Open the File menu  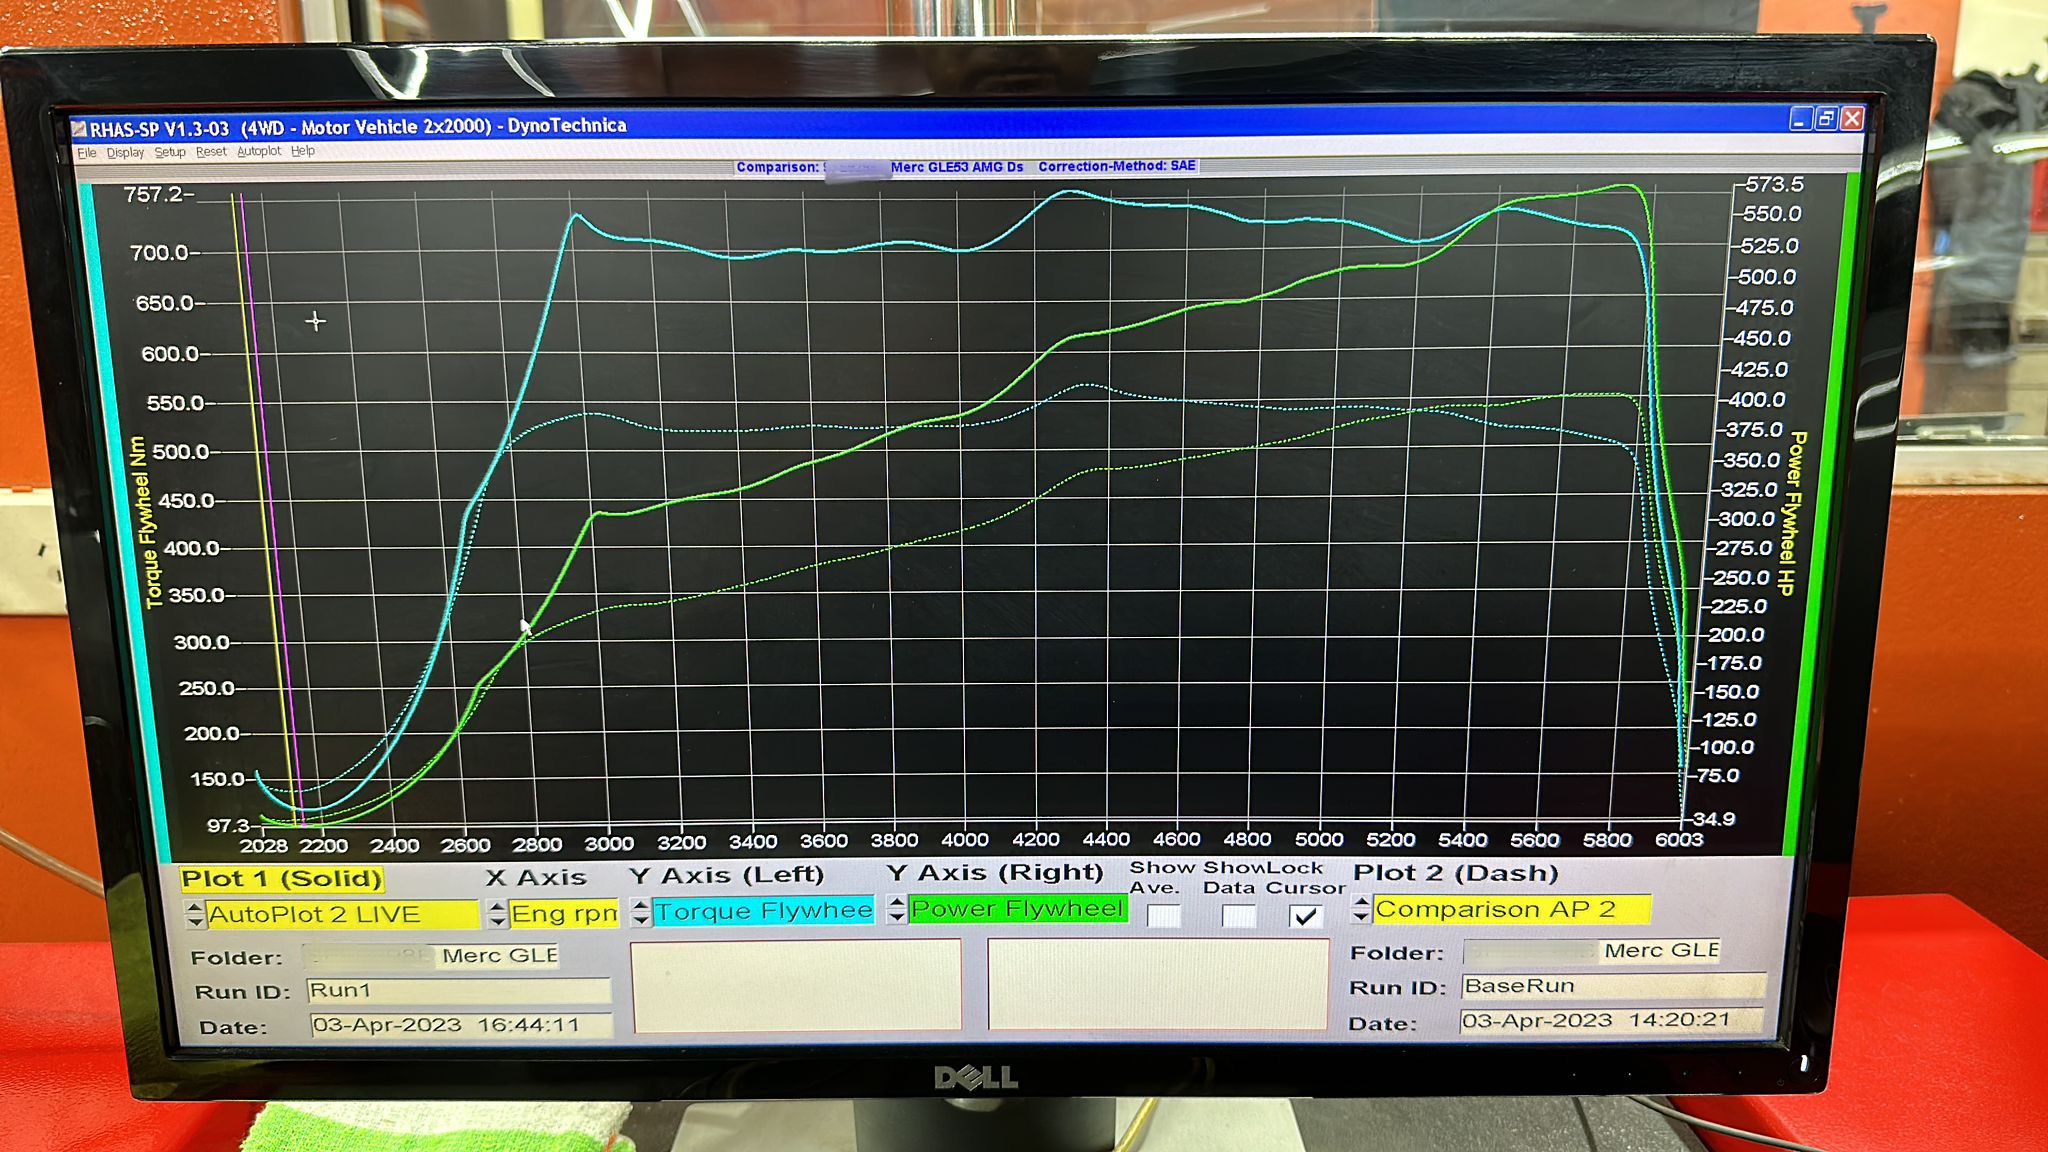pos(87,153)
